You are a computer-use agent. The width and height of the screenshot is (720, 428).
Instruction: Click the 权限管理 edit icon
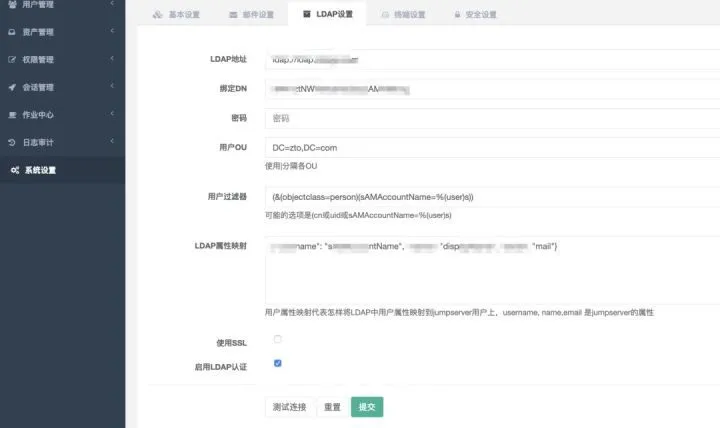(x=12, y=60)
